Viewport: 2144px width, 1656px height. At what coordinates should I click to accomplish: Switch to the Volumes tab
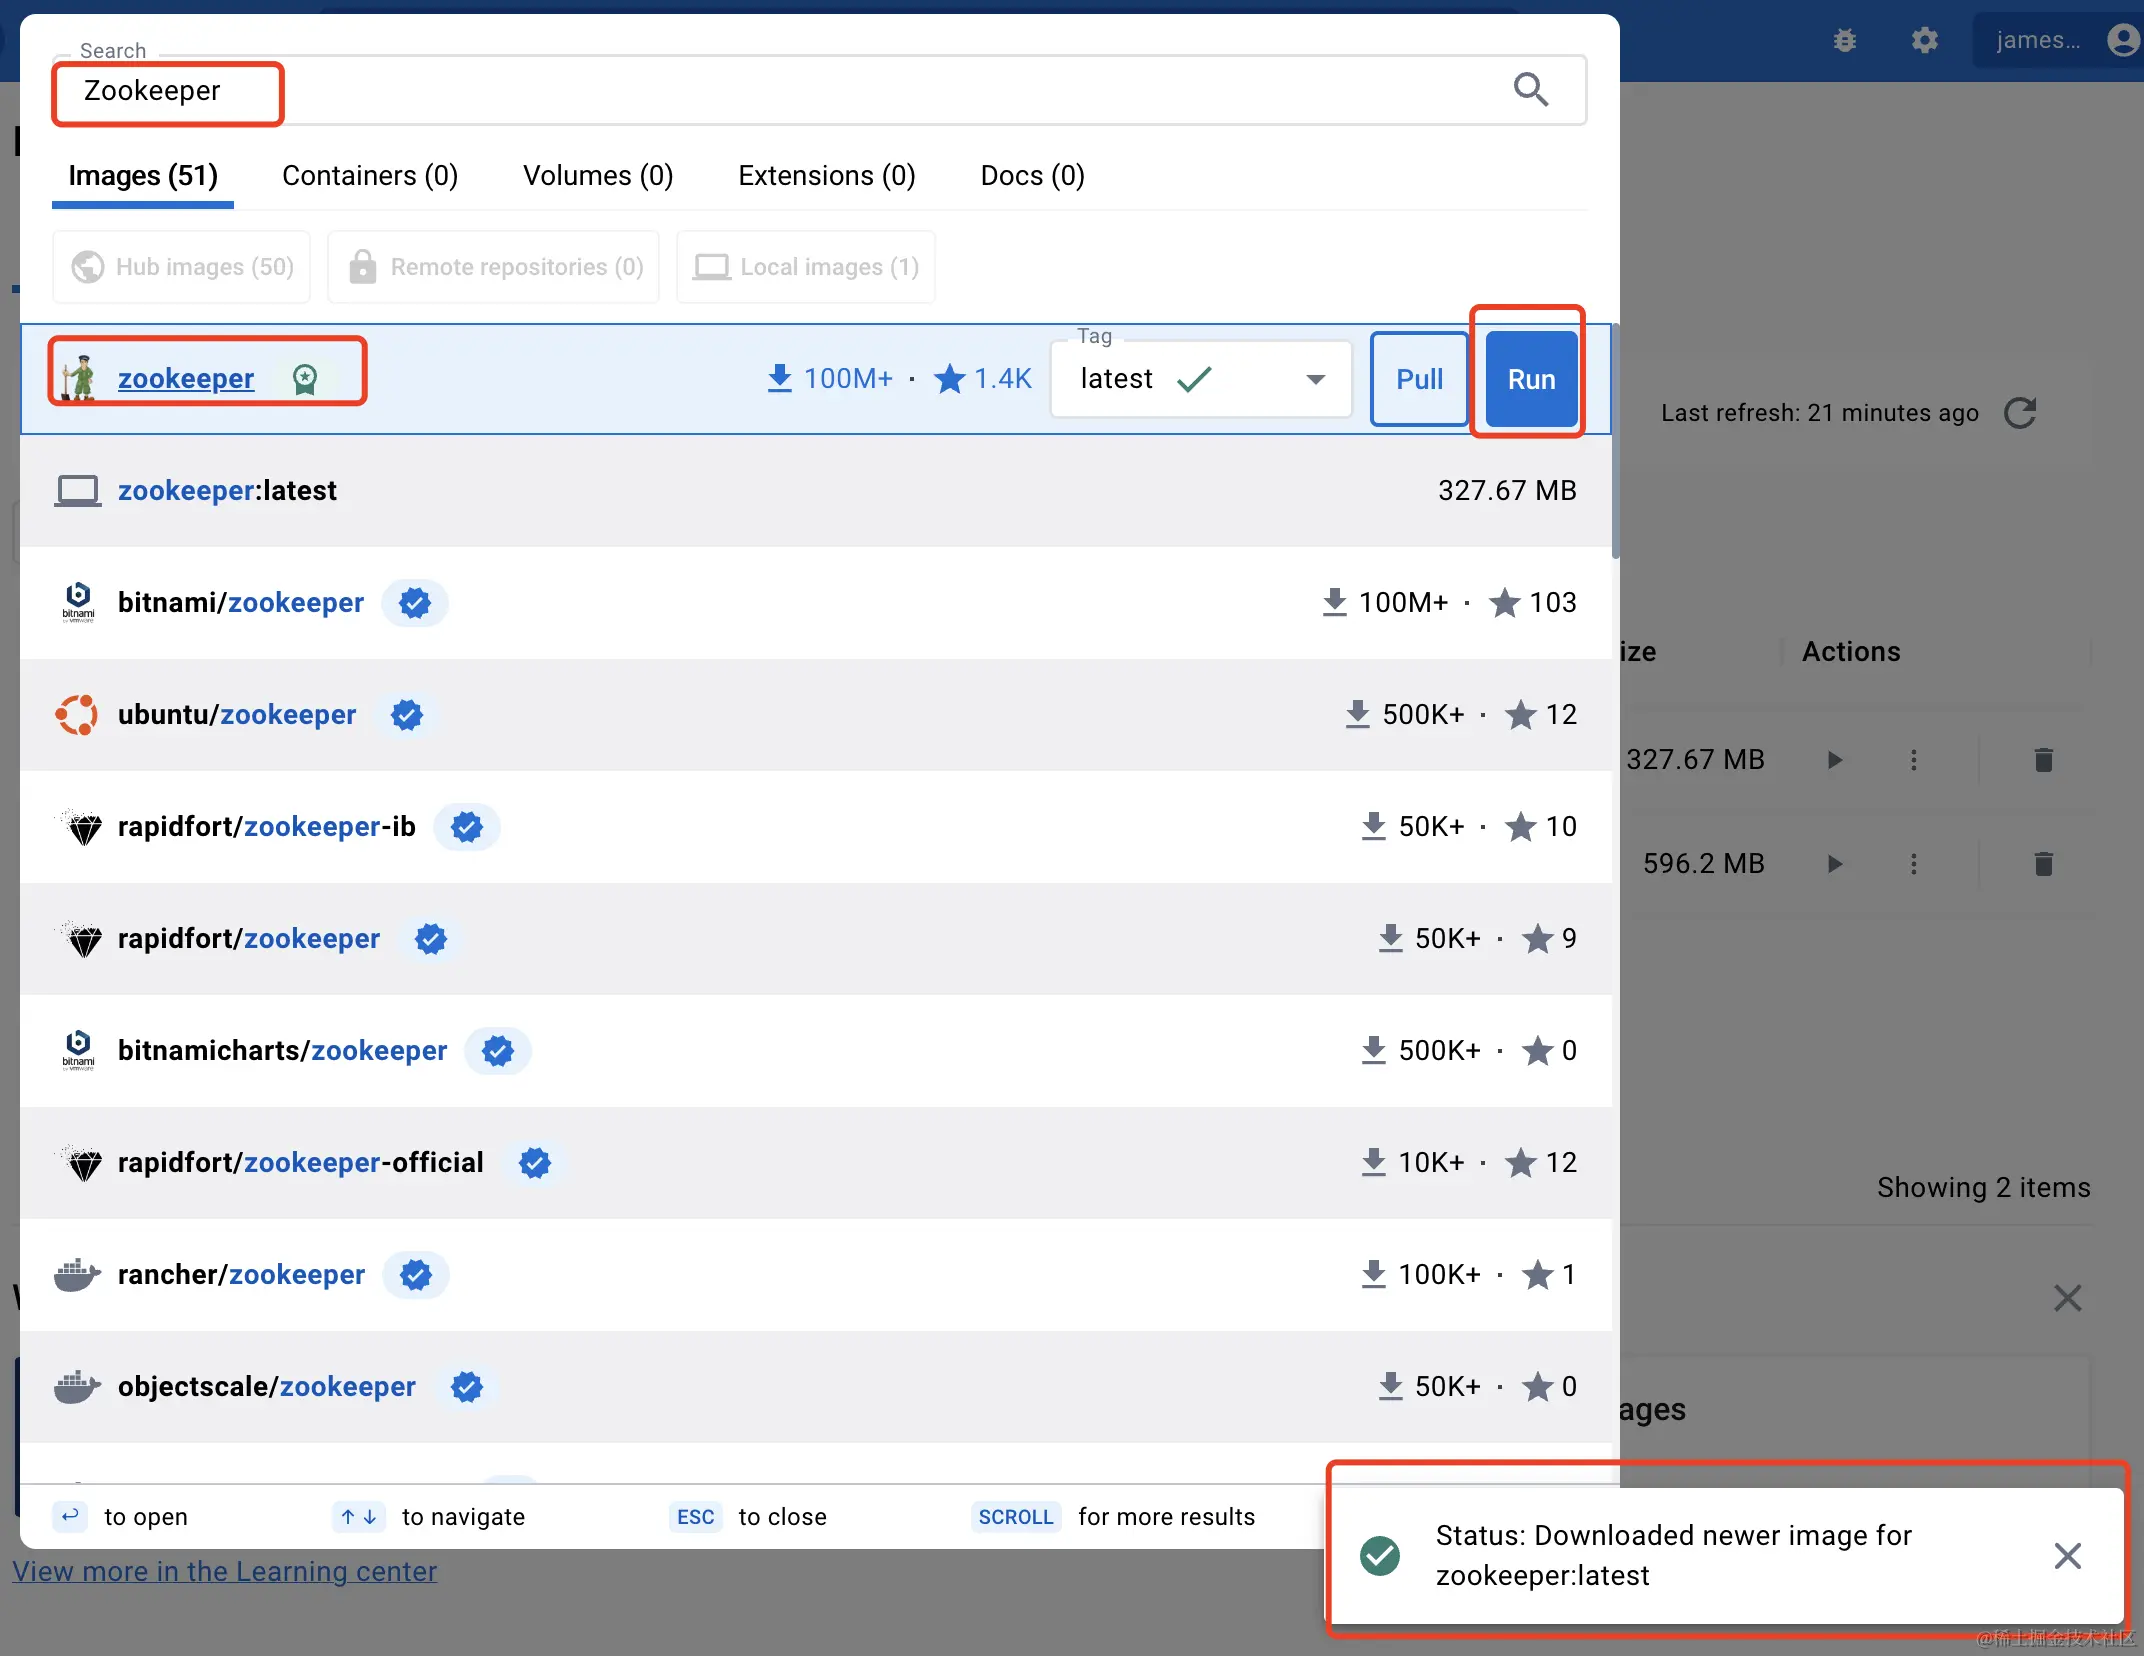[597, 176]
